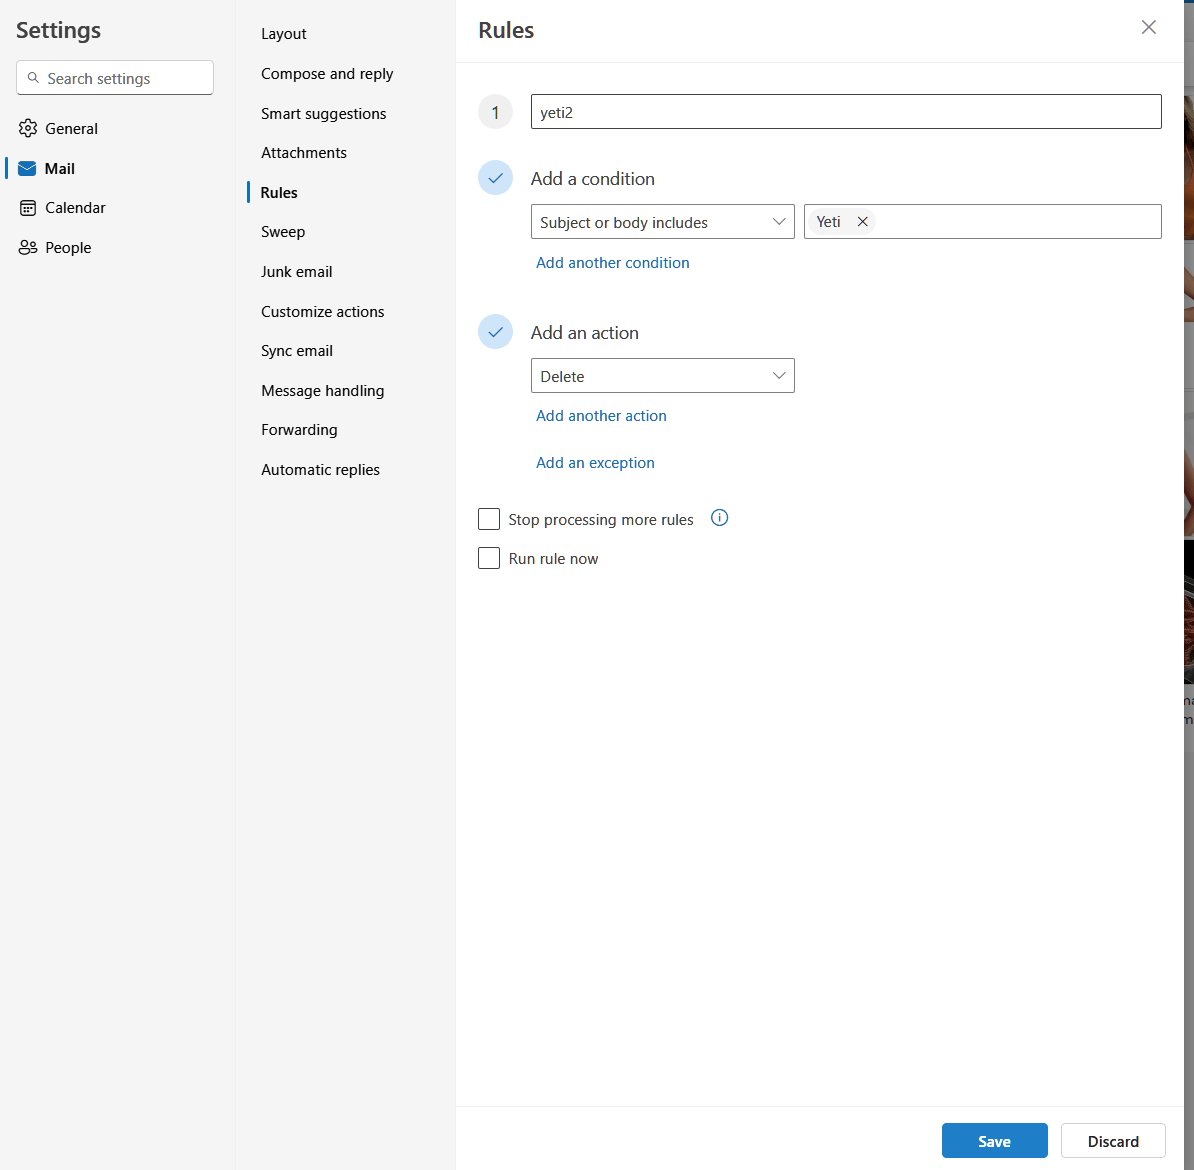Go to the Forwarding settings page
The height and width of the screenshot is (1170, 1194).
tap(299, 430)
